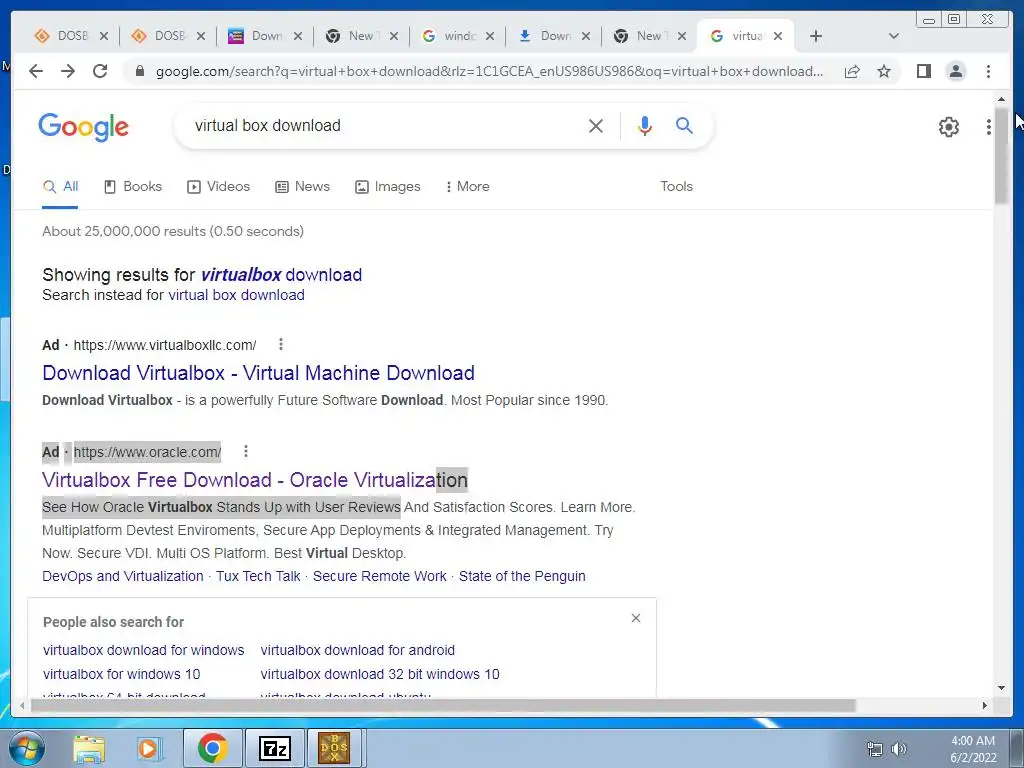Reload the current page

[100, 71]
